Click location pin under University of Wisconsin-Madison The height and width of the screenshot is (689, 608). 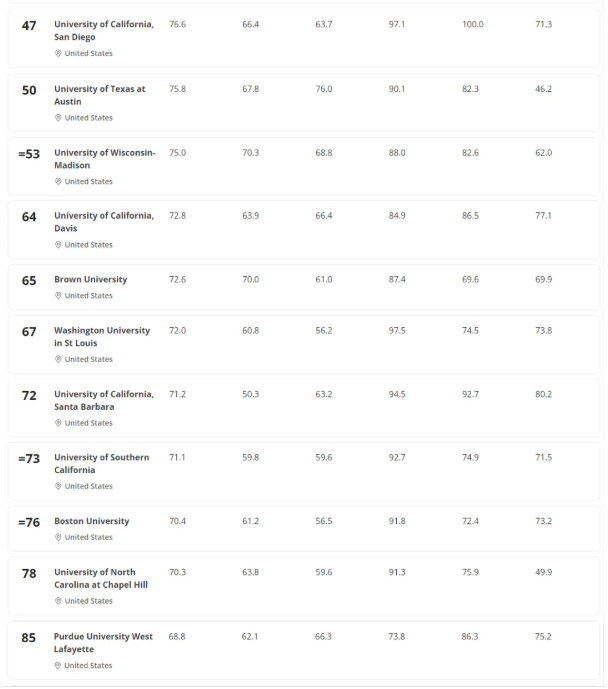pos(58,182)
